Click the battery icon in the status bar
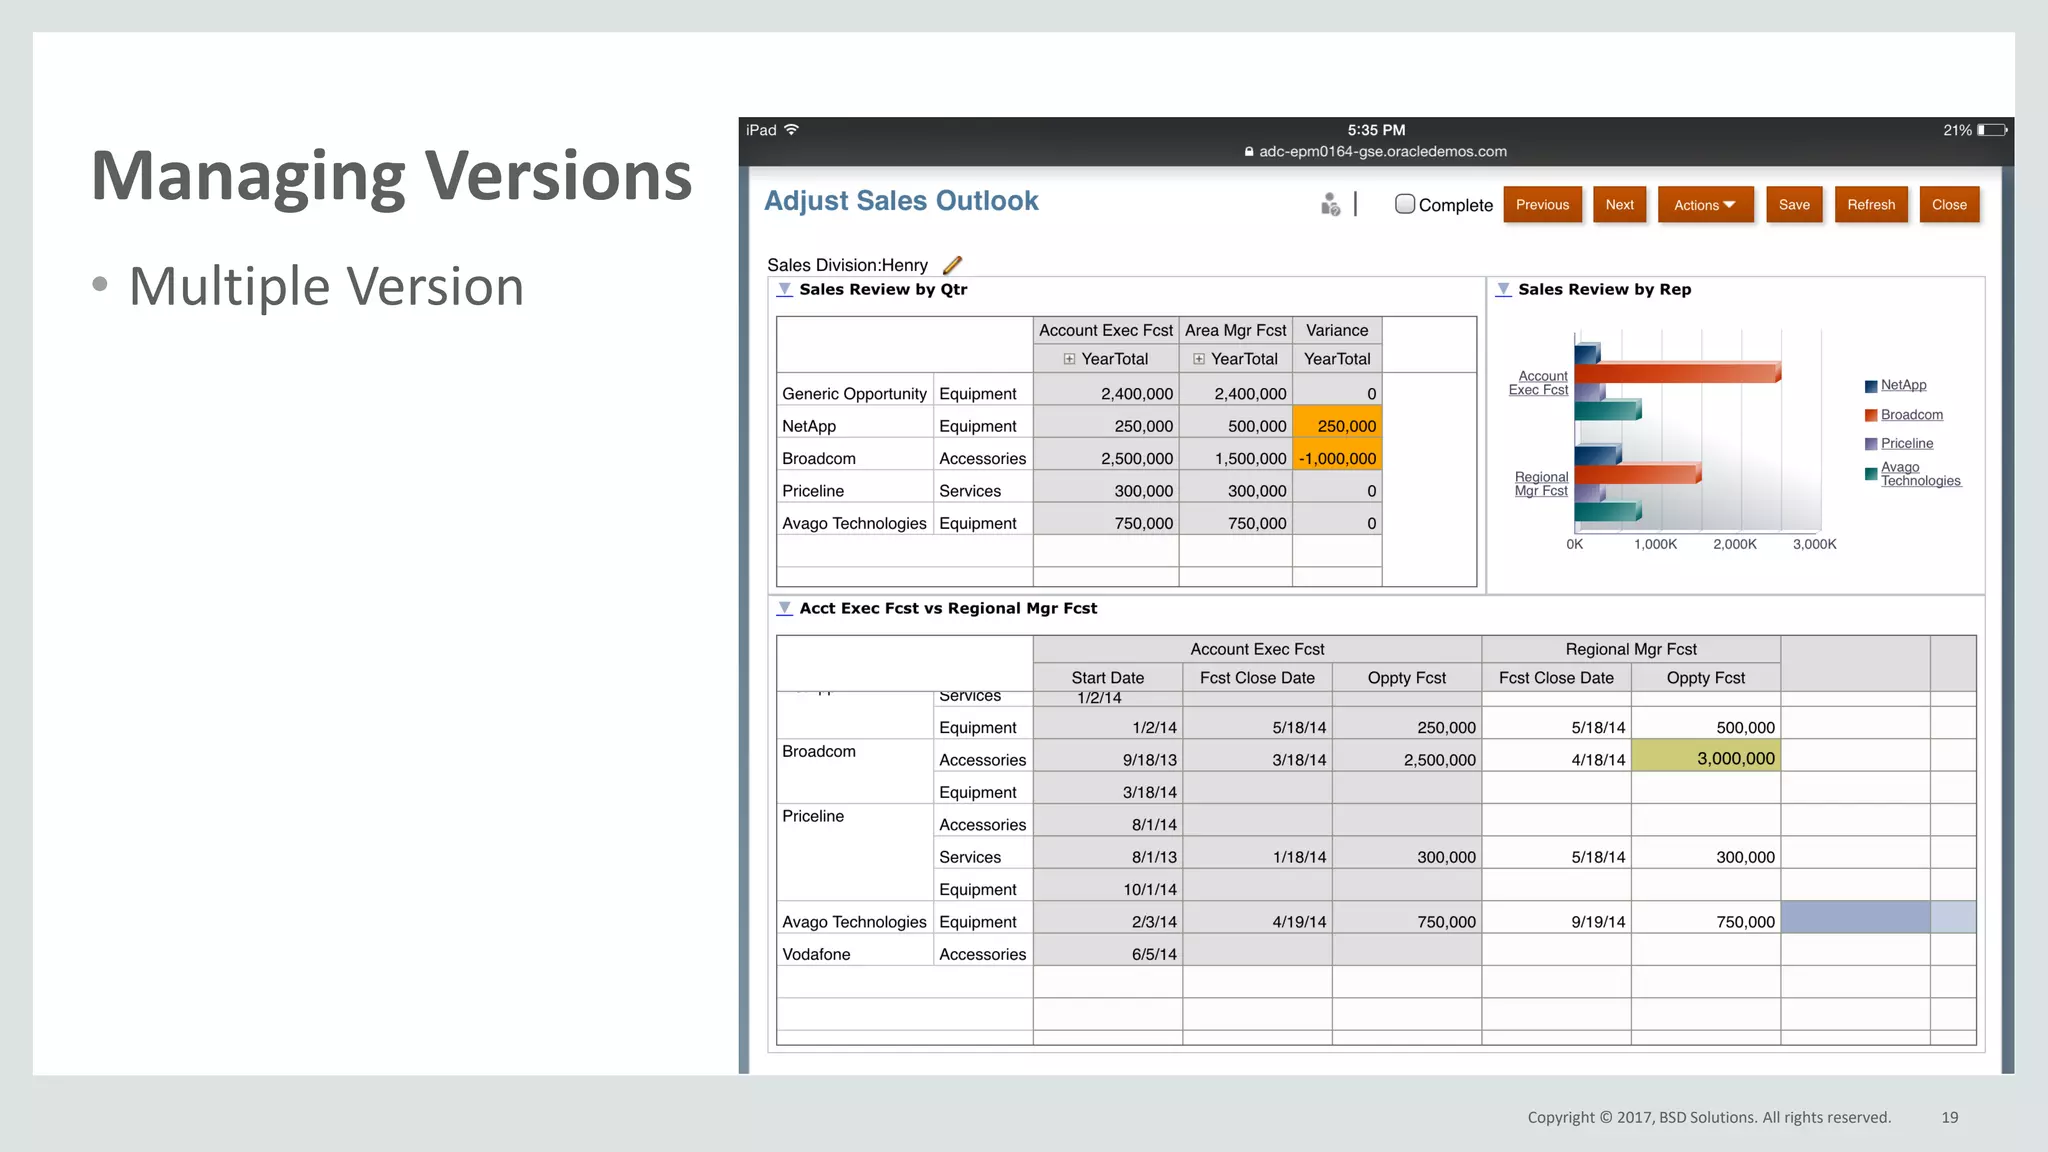The height and width of the screenshot is (1152, 2048). (1991, 130)
